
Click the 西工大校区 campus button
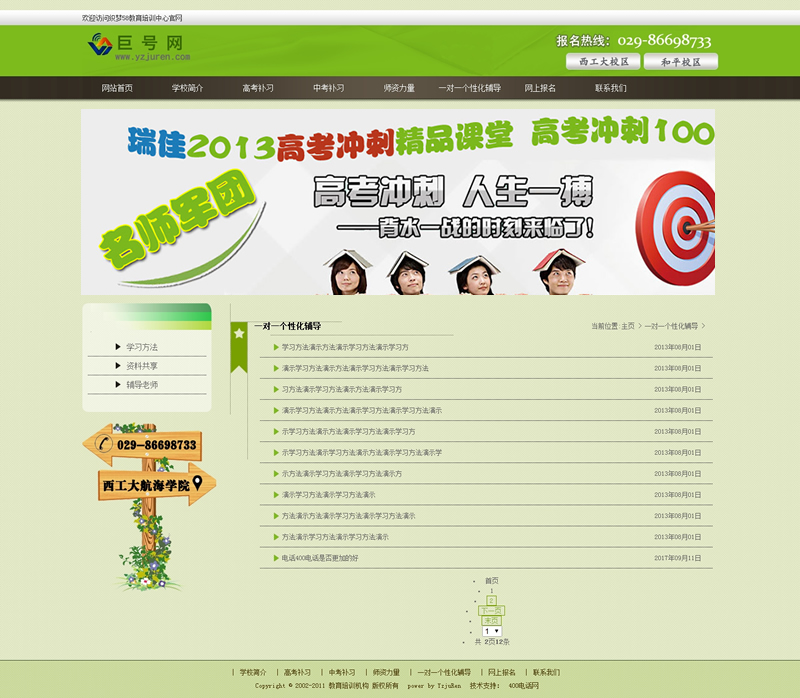pyautogui.click(x=604, y=62)
